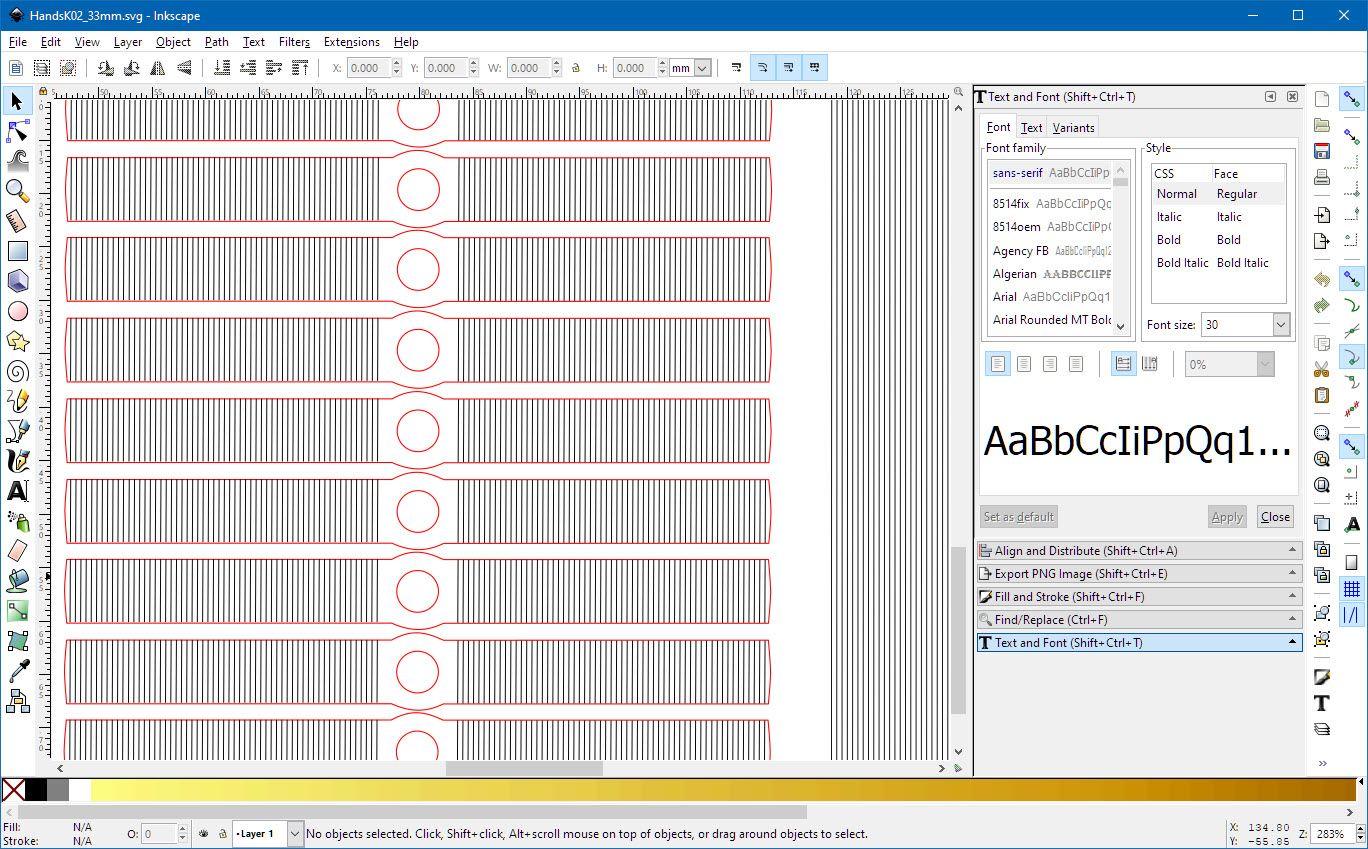Open the Font size dropdown
The height and width of the screenshot is (849, 1368).
pos(1280,325)
